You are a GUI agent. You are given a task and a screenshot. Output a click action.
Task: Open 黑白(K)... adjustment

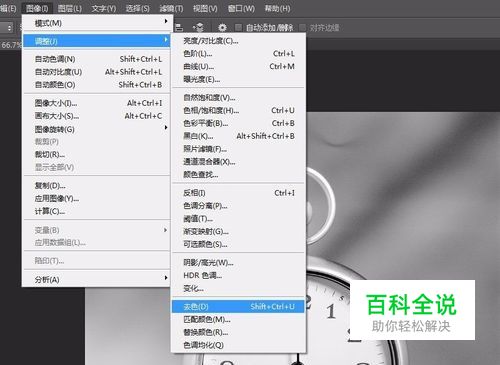coord(238,136)
